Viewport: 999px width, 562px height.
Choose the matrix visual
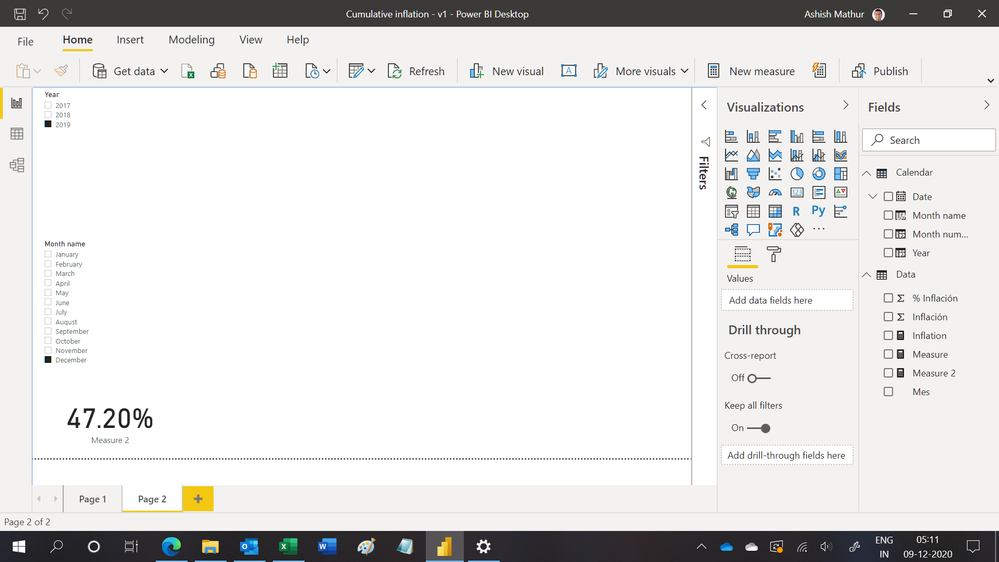(775, 211)
